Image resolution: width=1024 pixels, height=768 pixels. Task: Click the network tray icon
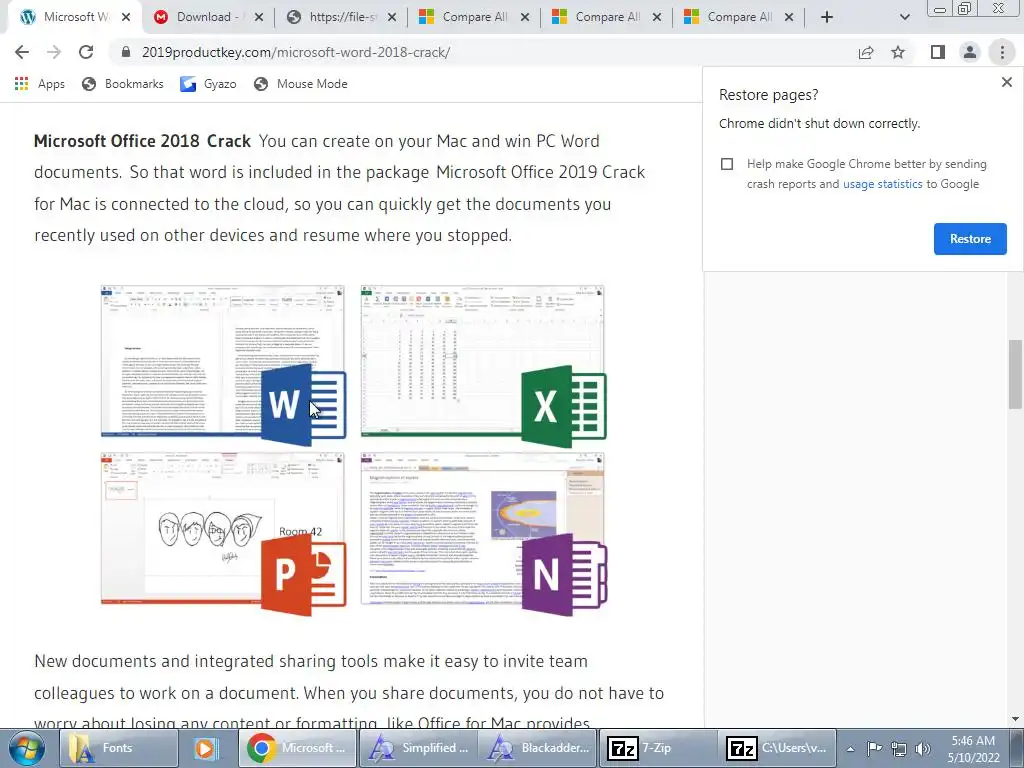(x=899, y=749)
